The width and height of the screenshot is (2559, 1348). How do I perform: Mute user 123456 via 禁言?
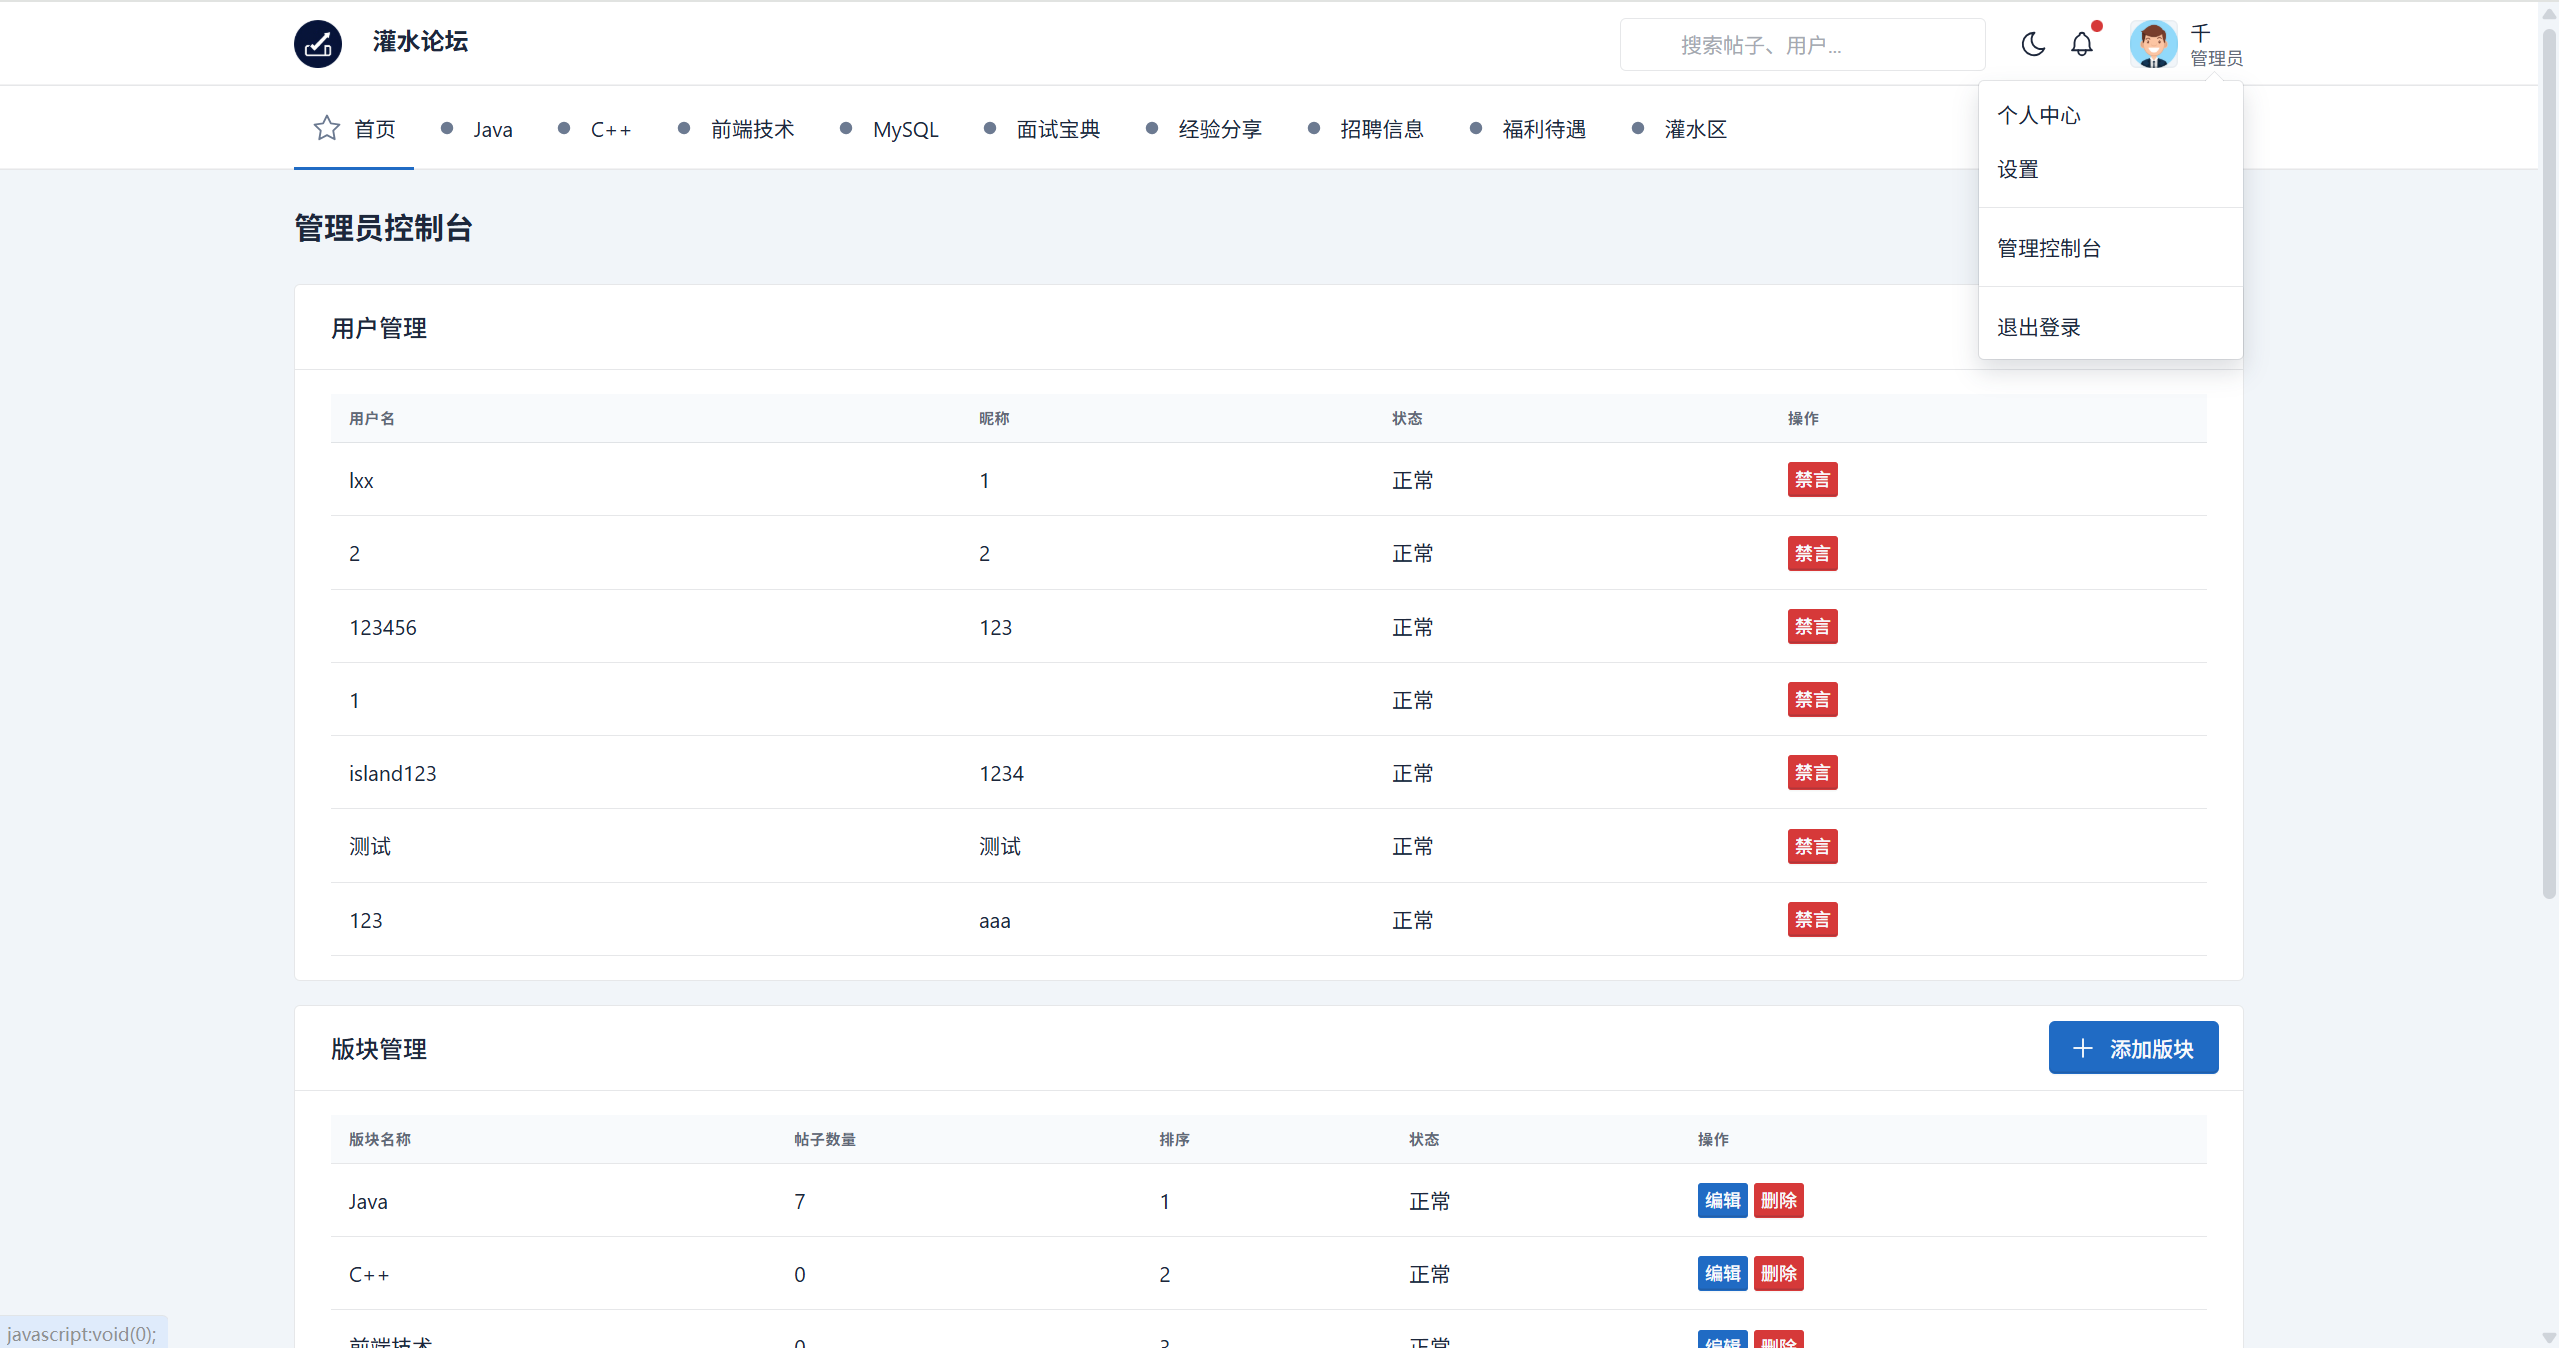[x=1812, y=627]
